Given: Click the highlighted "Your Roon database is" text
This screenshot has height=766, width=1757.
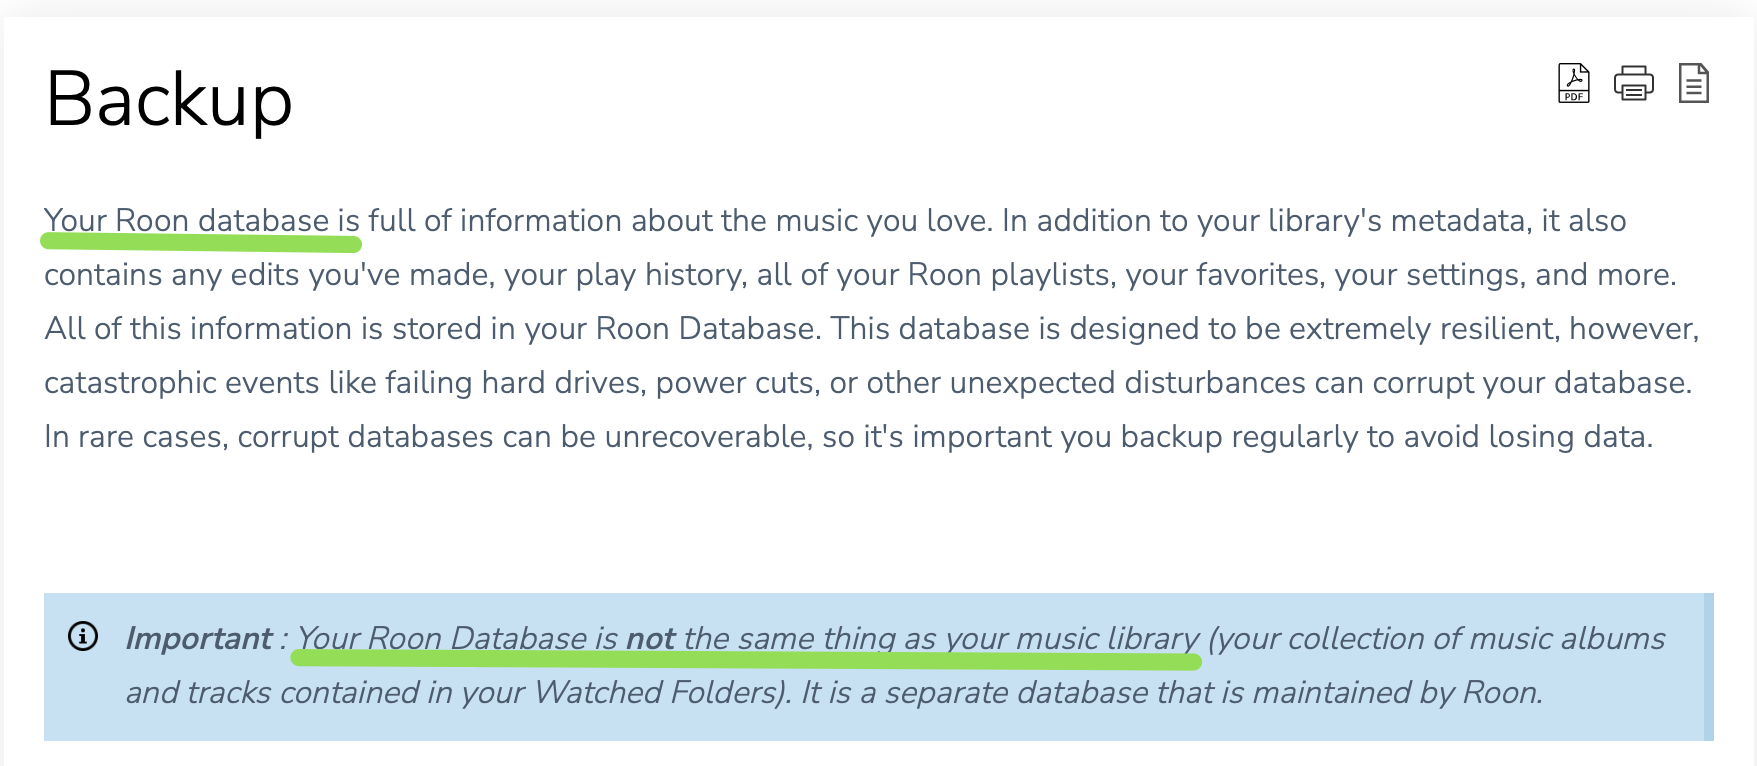Looking at the screenshot, I should coord(202,221).
